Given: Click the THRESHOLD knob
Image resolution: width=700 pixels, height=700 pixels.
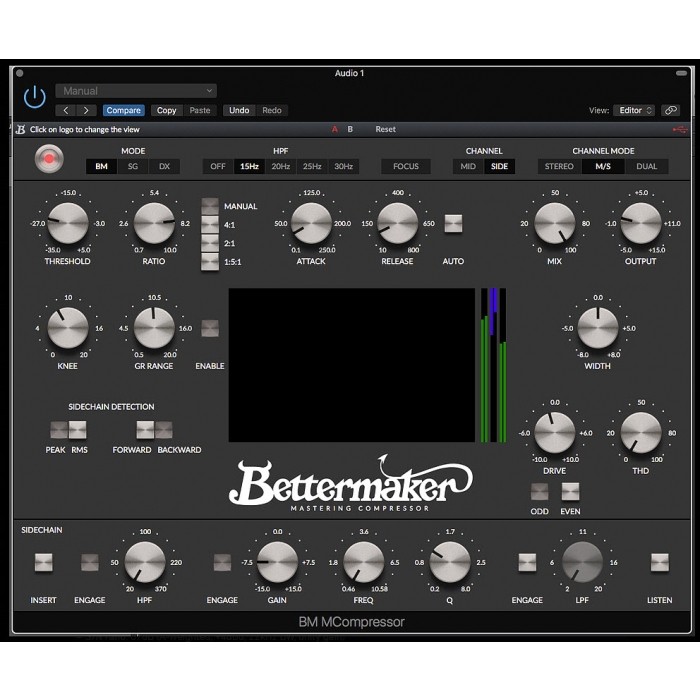Looking at the screenshot, I should [68, 223].
